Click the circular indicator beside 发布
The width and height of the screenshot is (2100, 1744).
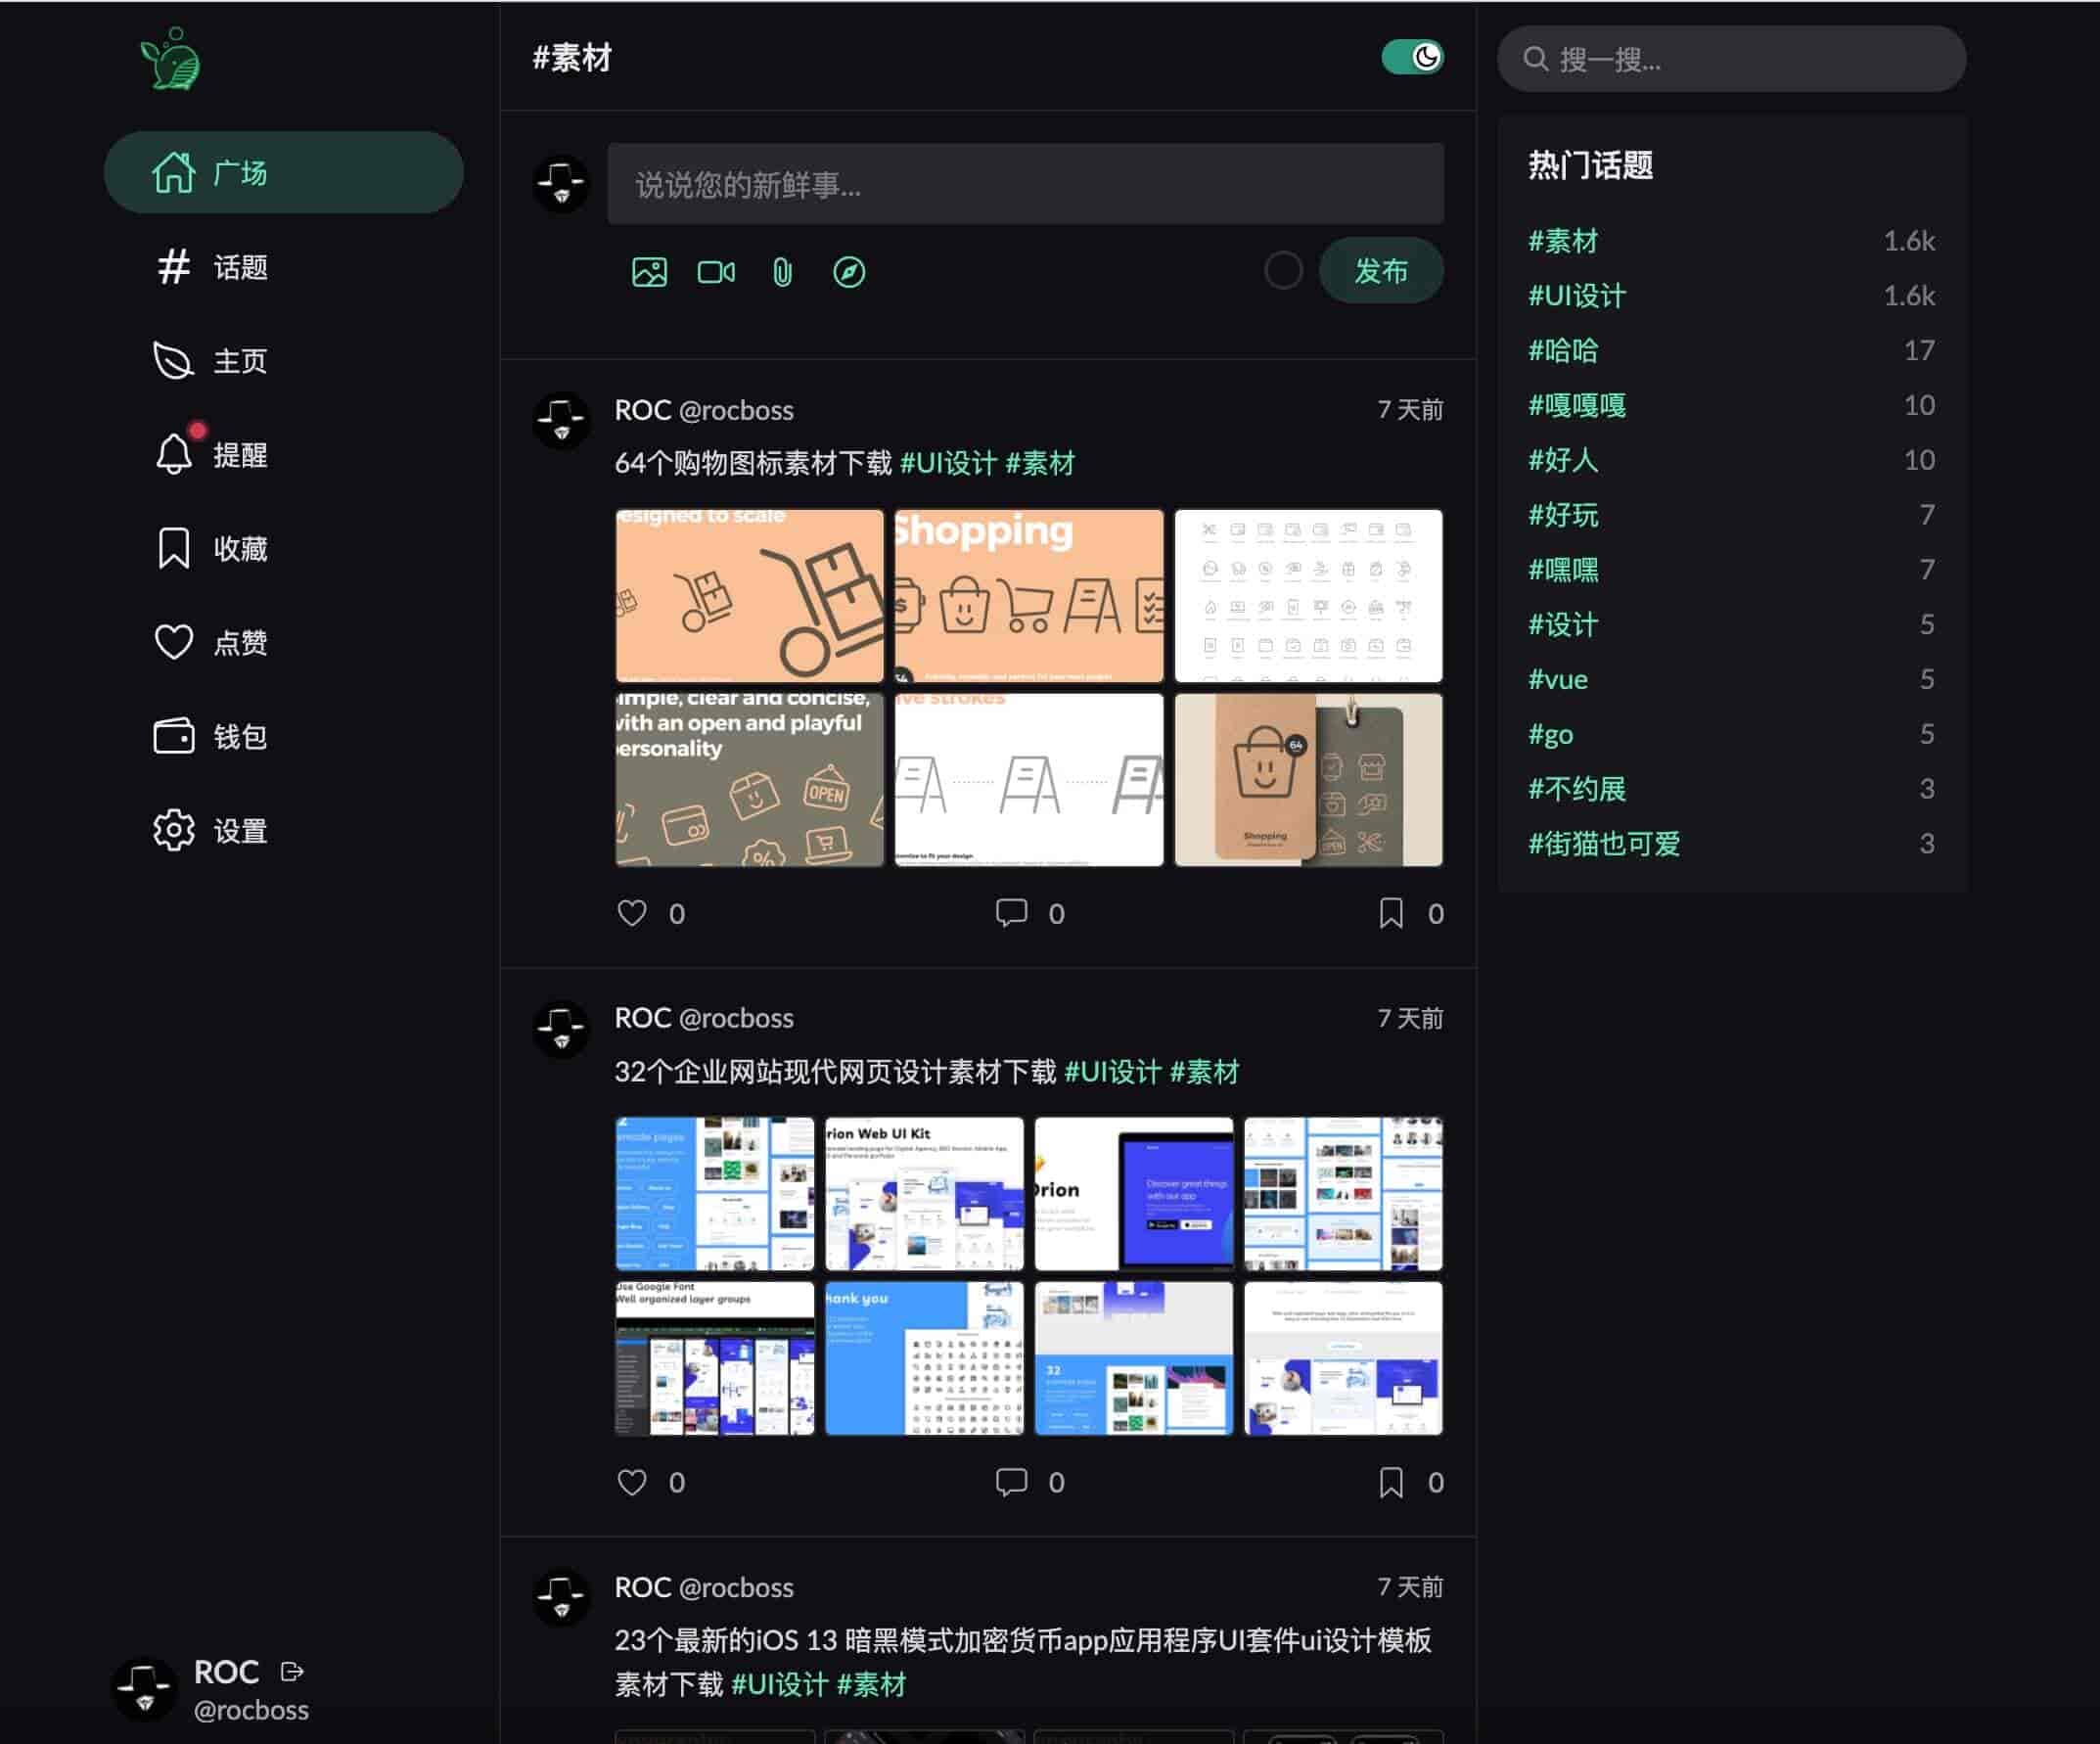tap(1283, 270)
